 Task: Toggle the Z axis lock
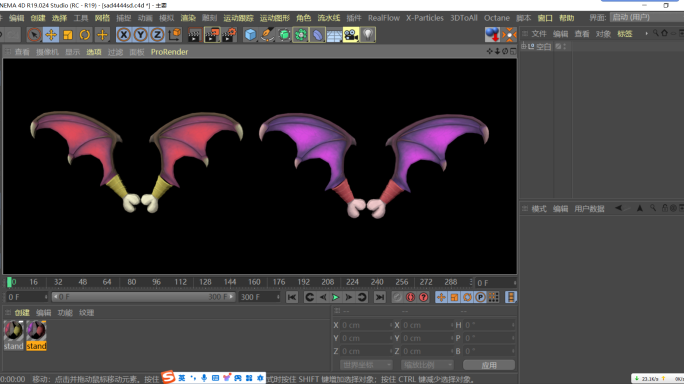click(157, 35)
